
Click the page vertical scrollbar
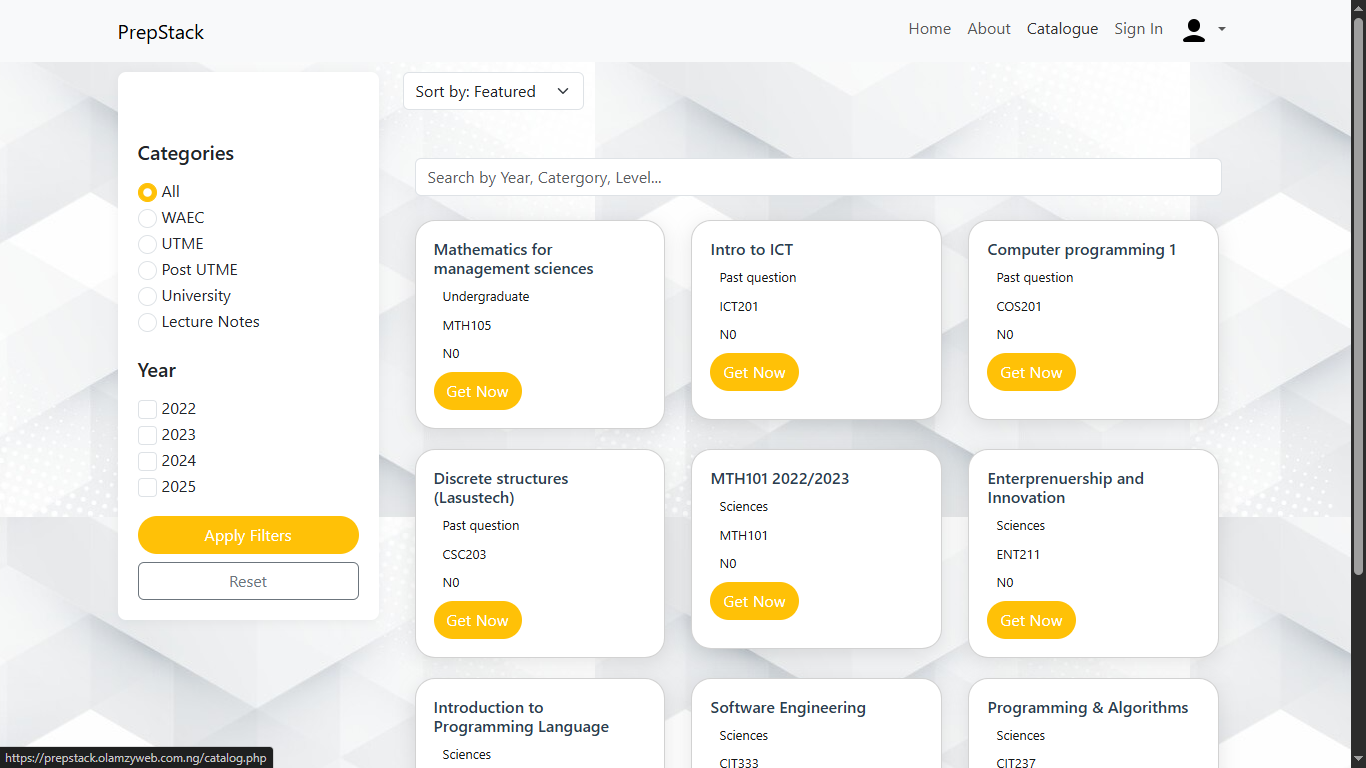coord(1358,295)
